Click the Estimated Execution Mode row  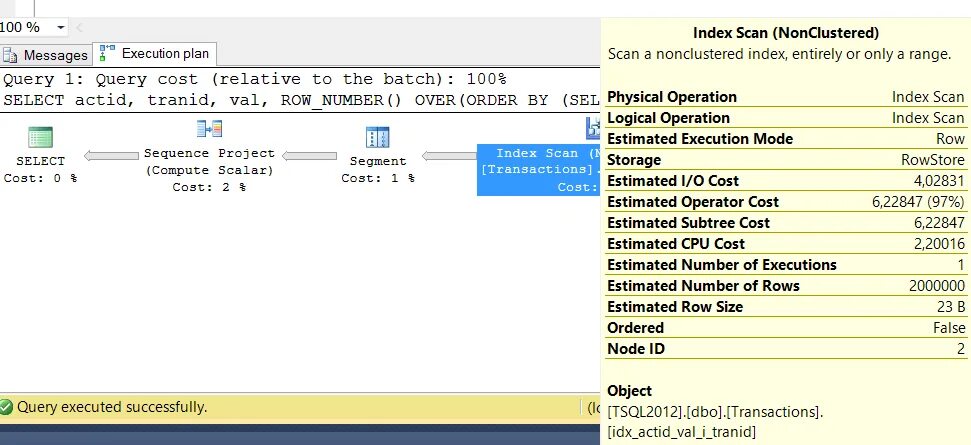(x=785, y=139)
